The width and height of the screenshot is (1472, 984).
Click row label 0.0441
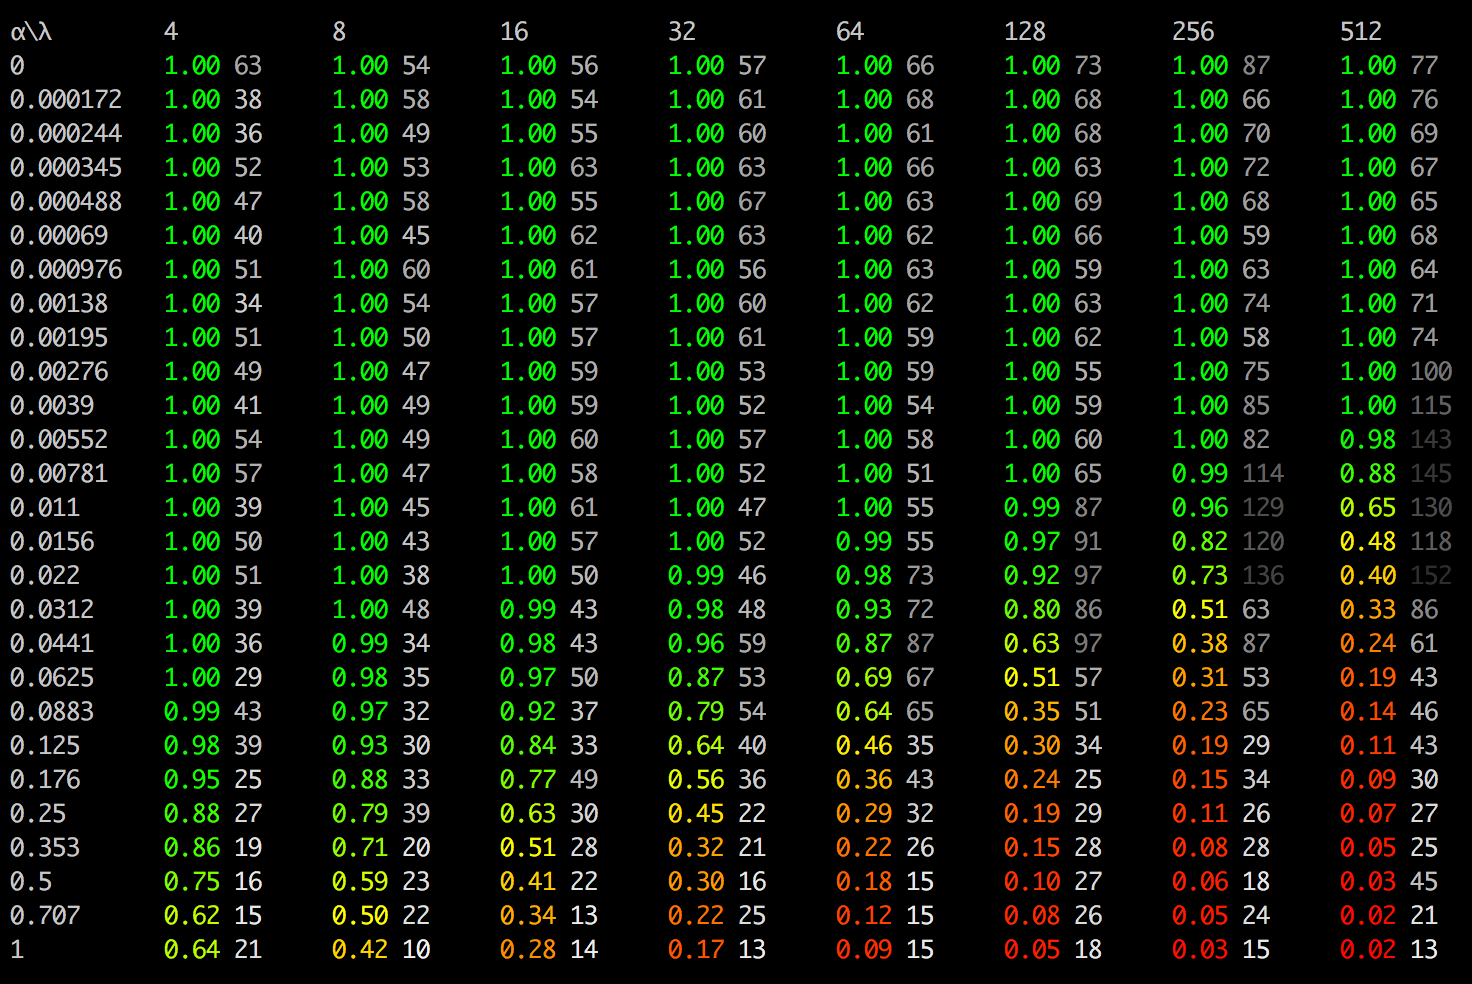point(52,644)
